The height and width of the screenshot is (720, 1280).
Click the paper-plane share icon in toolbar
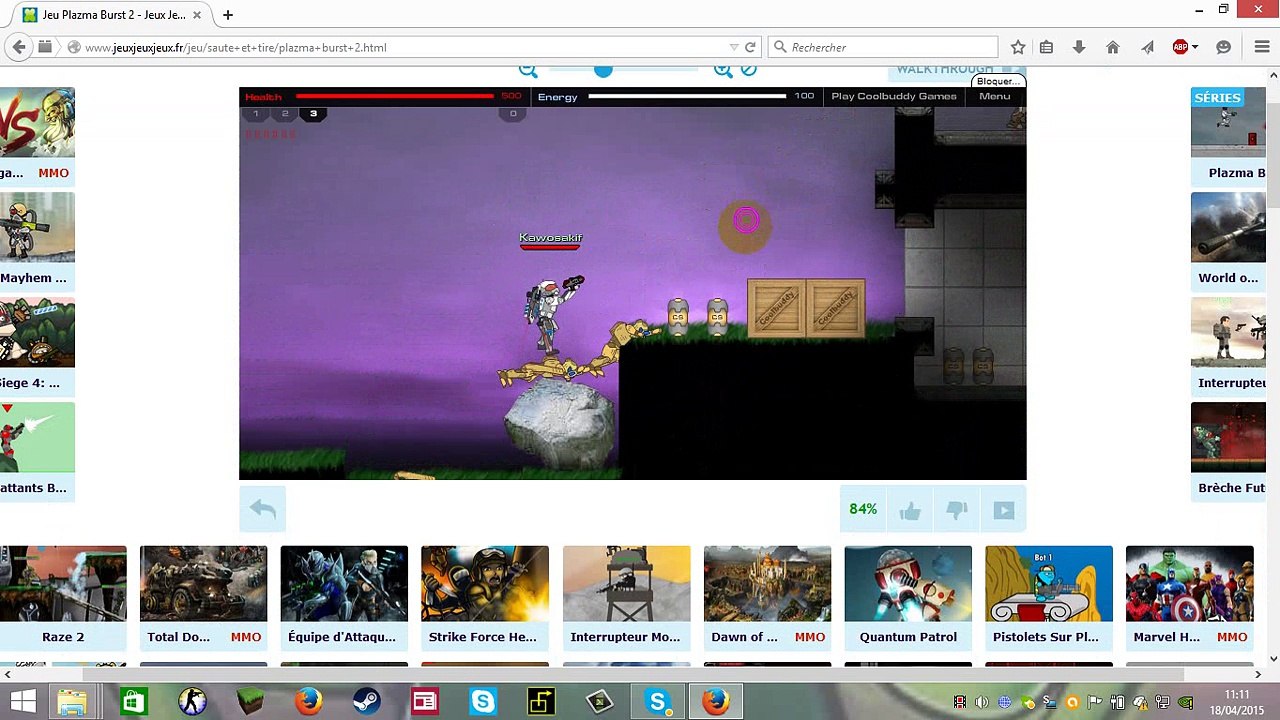tap(1147, 47)
